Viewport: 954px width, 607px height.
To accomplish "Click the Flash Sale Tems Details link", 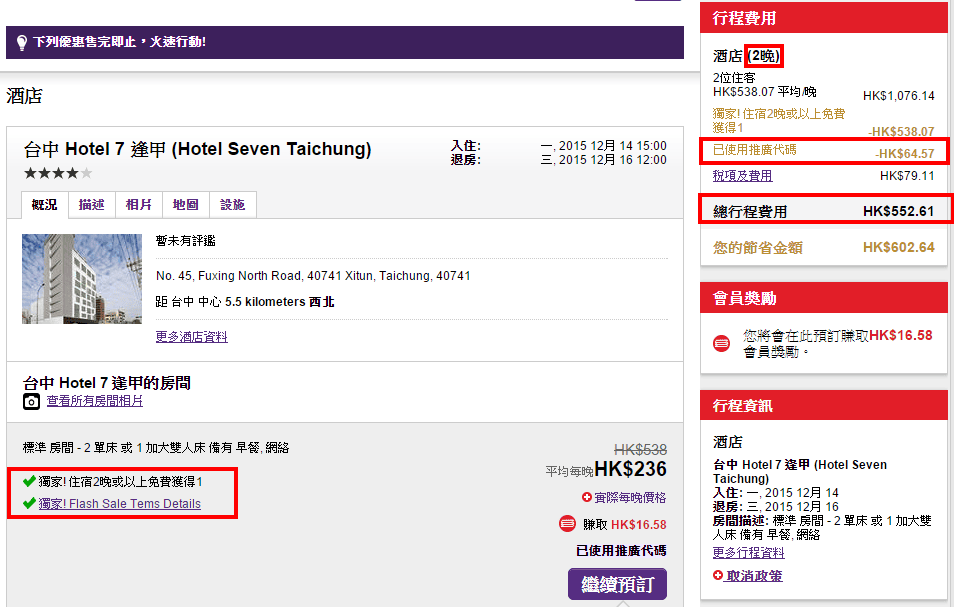I will (x=120, y=504).
